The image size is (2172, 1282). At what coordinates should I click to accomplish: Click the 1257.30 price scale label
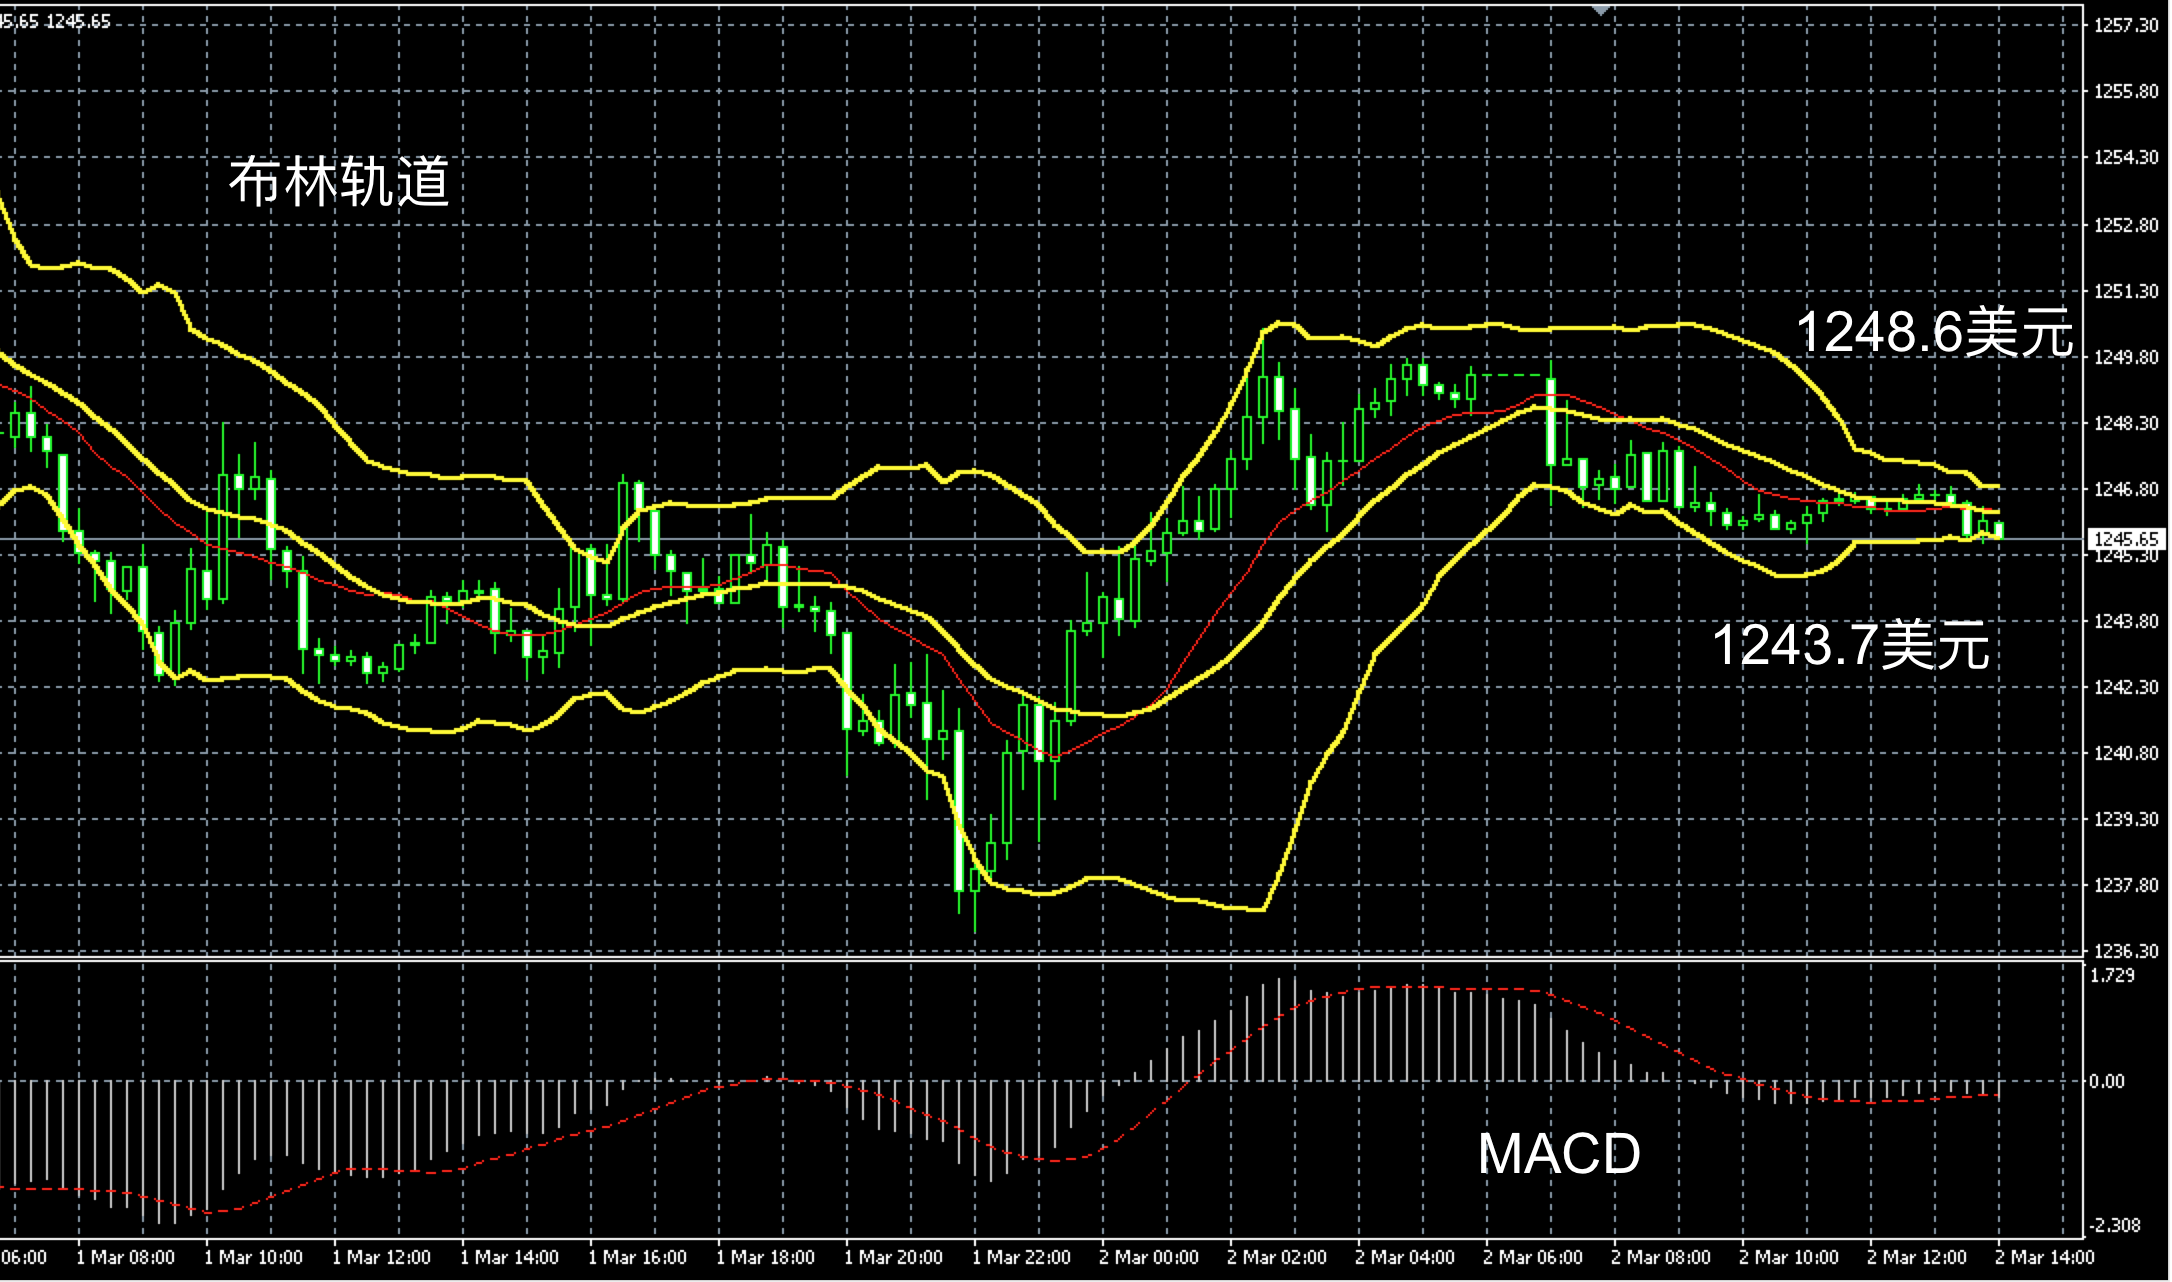tap(2125, 26)
